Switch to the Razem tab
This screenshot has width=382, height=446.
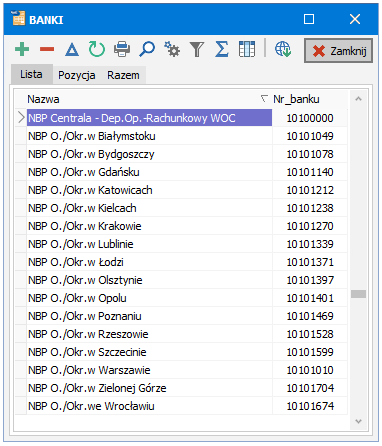point(123,75)
